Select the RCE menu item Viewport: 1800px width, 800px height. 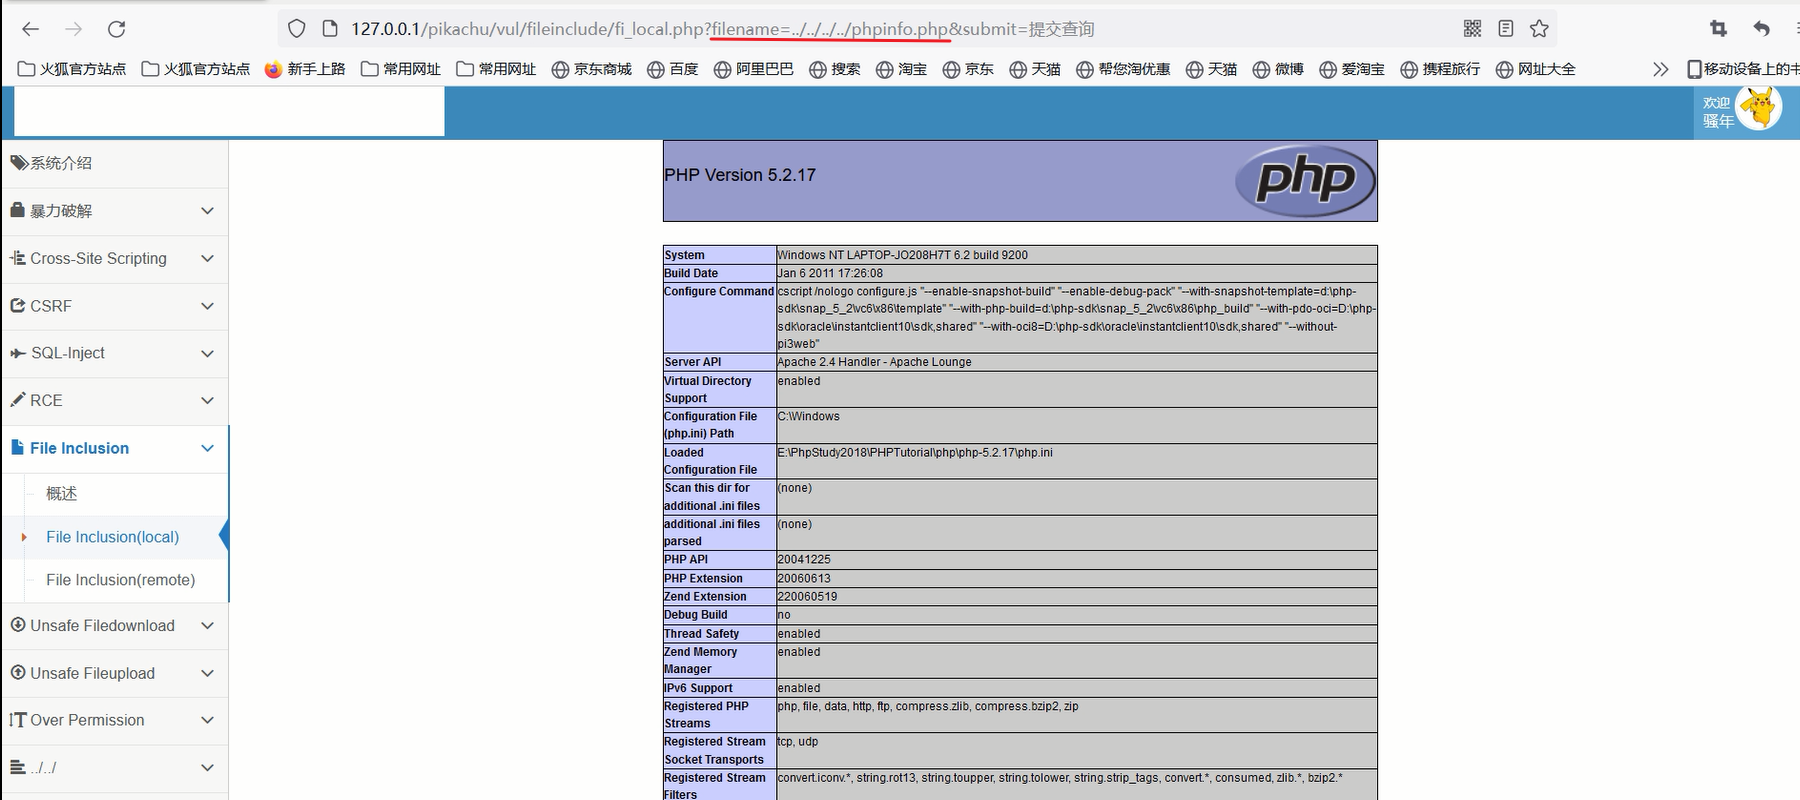[115, 400]
